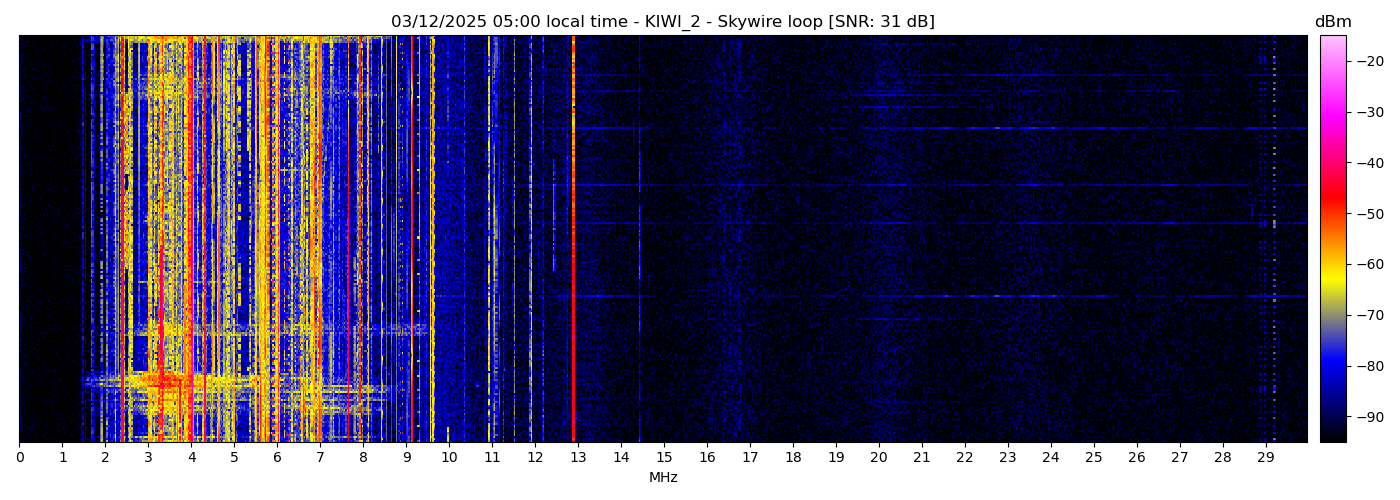Image resolution: width=1400 pixels, height=500 pixels.
Task: Click the x-axis tick label 22
Action: (x=964, y=458)
